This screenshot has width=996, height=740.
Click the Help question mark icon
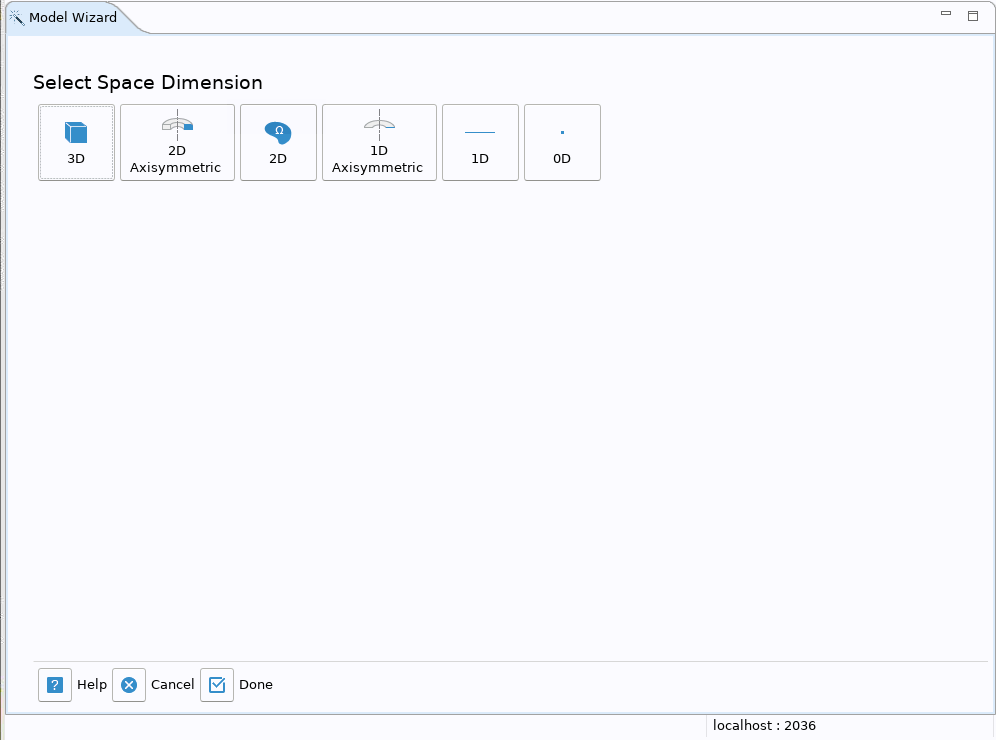pos(55,685)
